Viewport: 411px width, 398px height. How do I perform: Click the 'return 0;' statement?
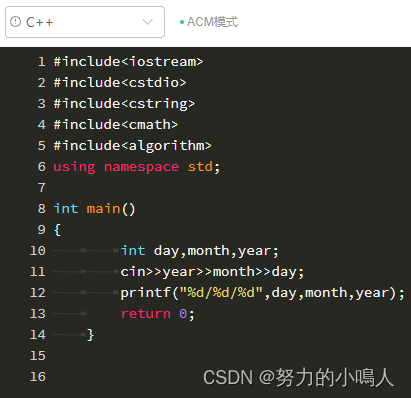point(158,314)
